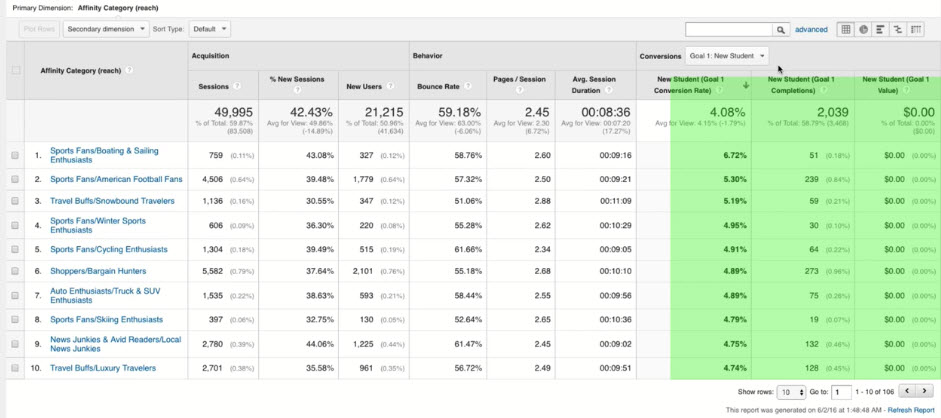Expand the Goal 1: New Student conversions dropdown

(x=727, y=56)
